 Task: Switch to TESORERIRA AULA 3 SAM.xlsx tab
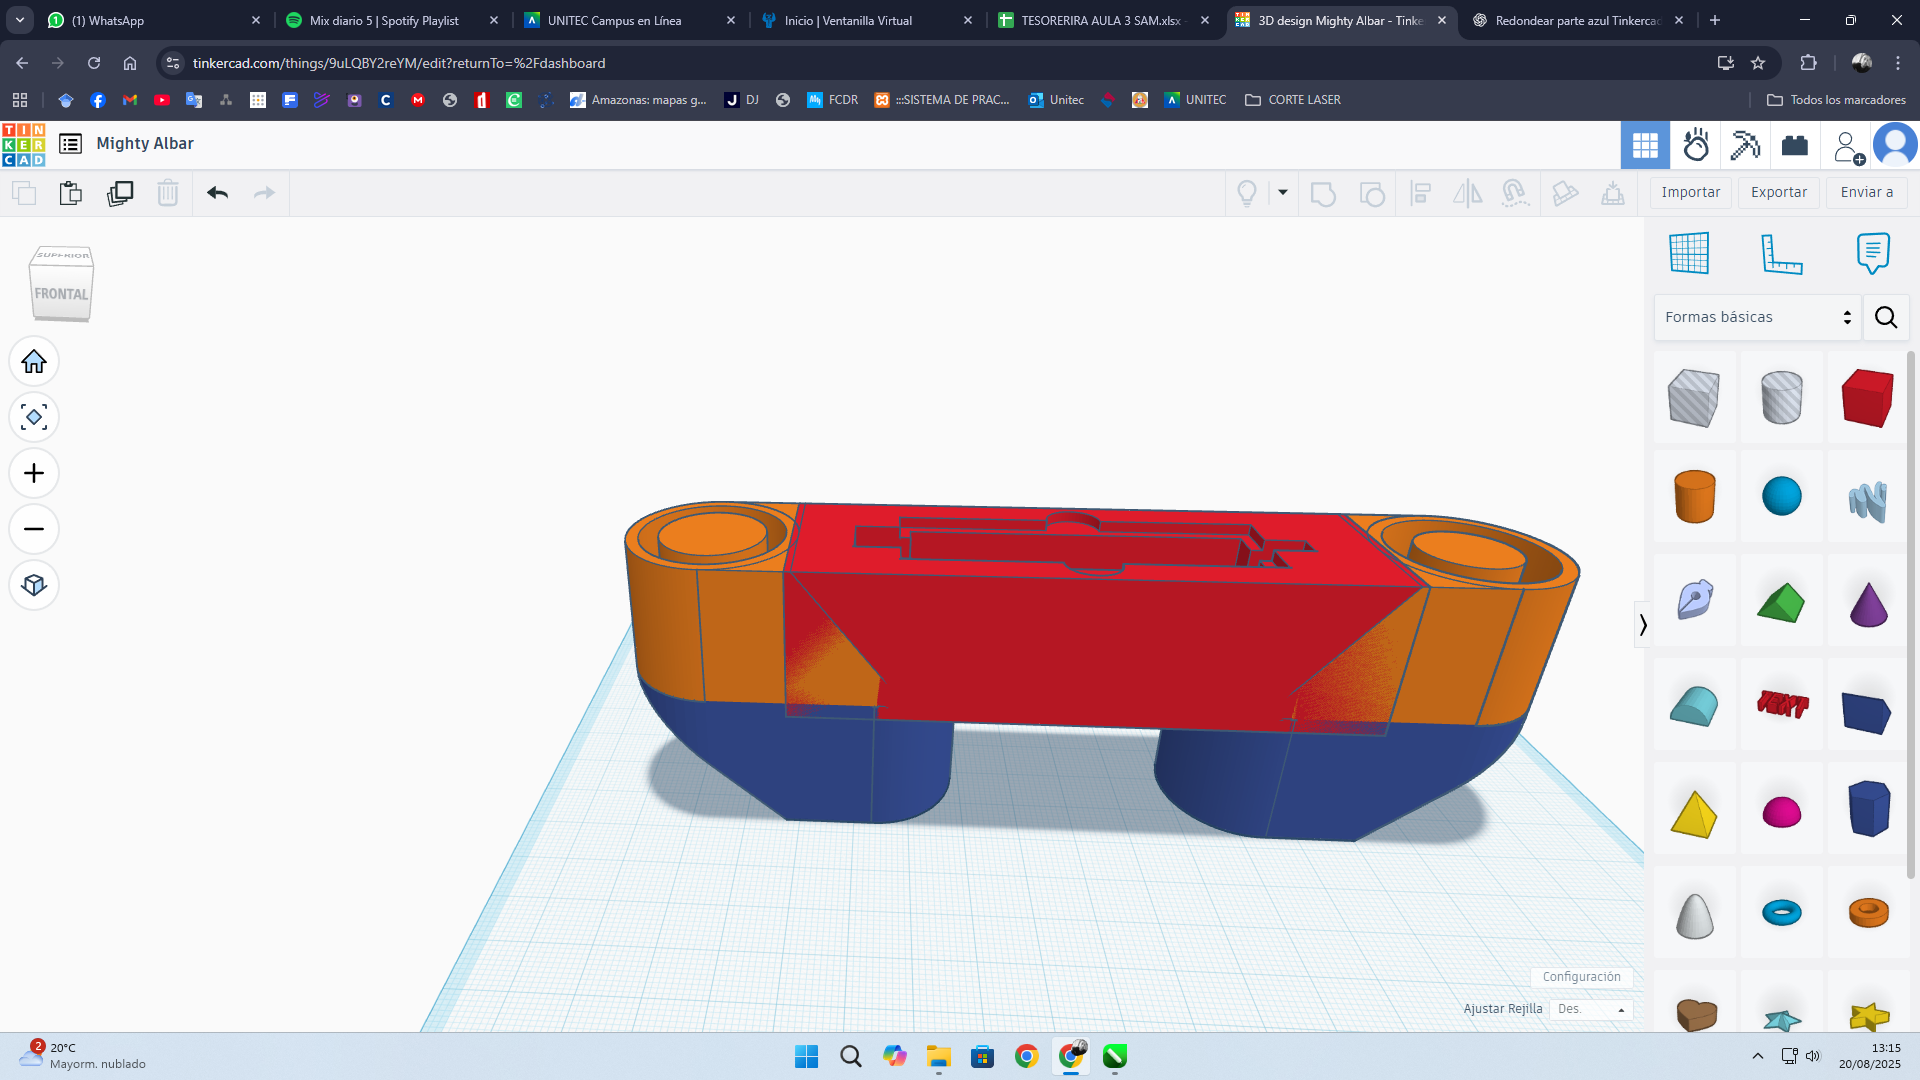pyautogui.click(x=1100, y=20)
